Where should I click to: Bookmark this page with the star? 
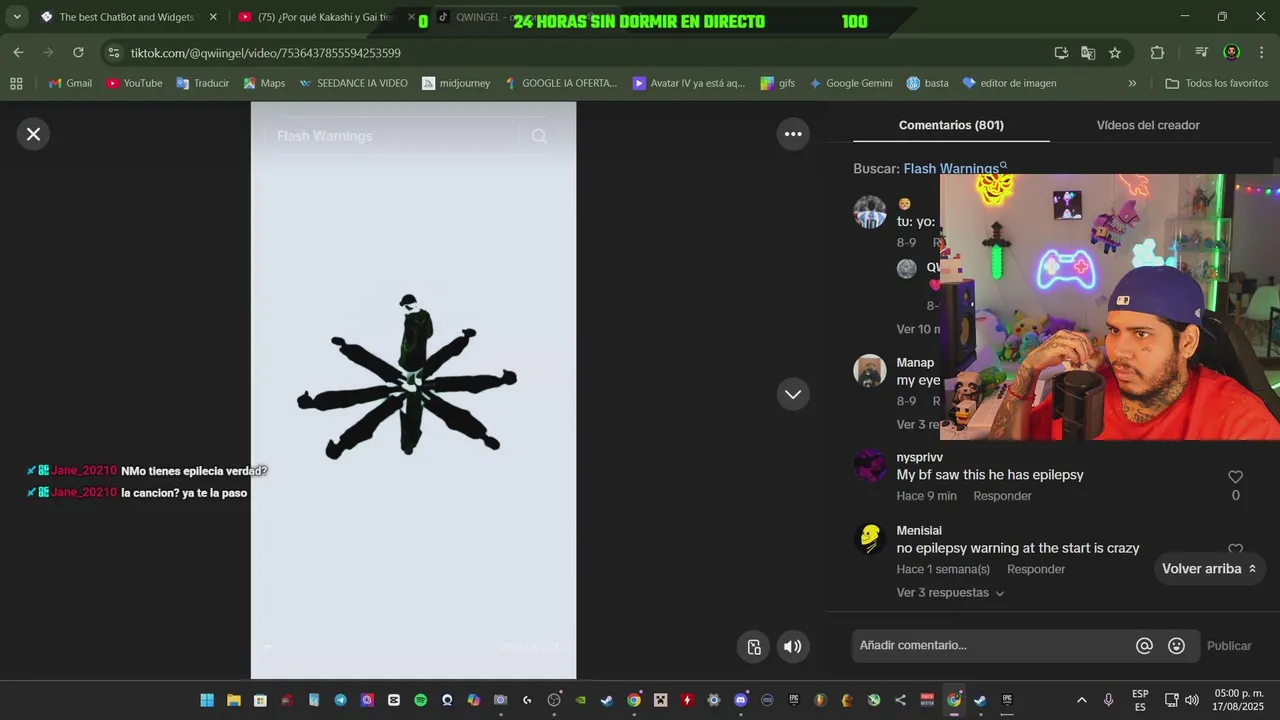click(1115, 53)
